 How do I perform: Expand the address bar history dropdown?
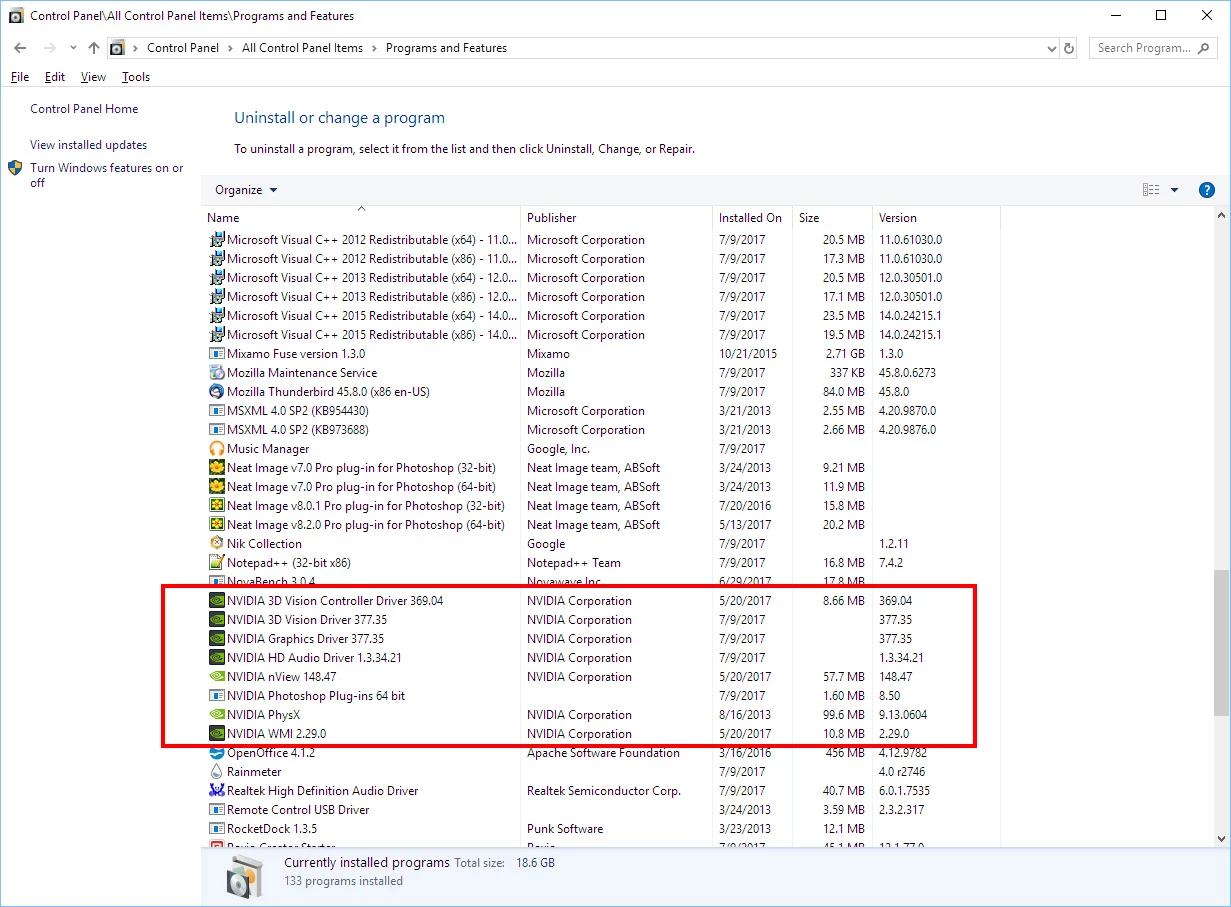click(x=1051, y=48)
